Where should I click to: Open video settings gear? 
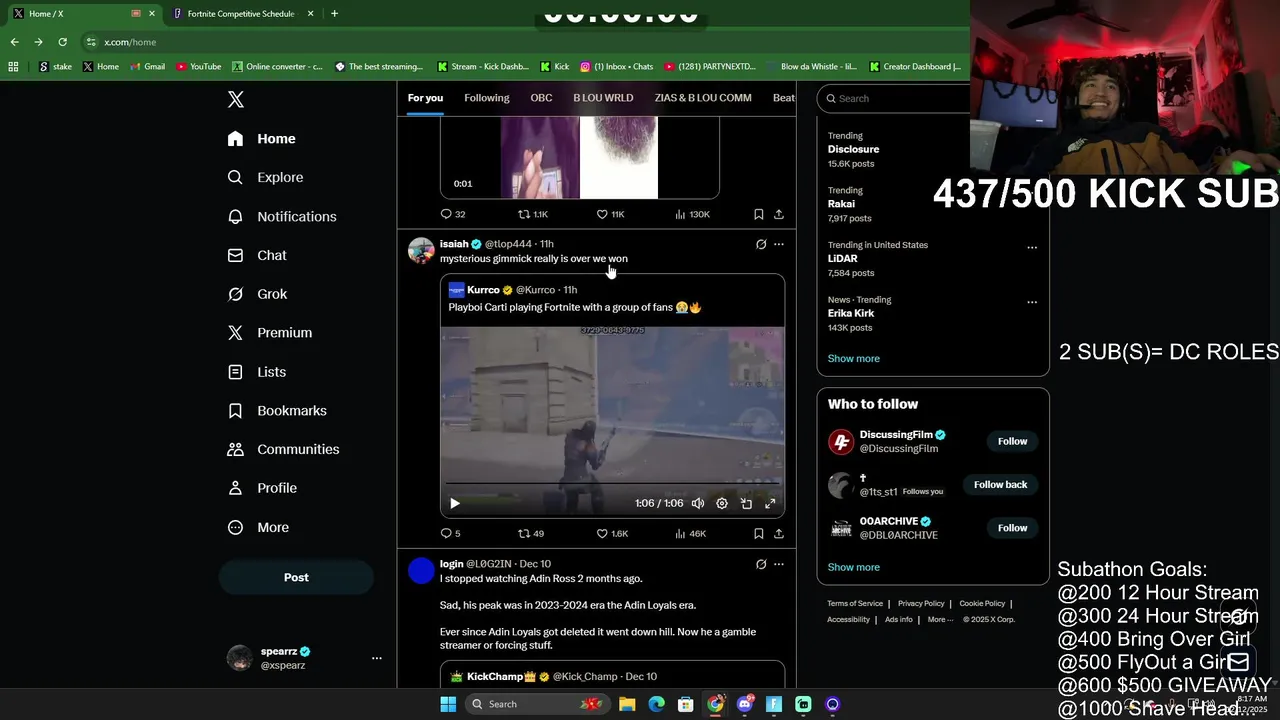click(722, 504)
